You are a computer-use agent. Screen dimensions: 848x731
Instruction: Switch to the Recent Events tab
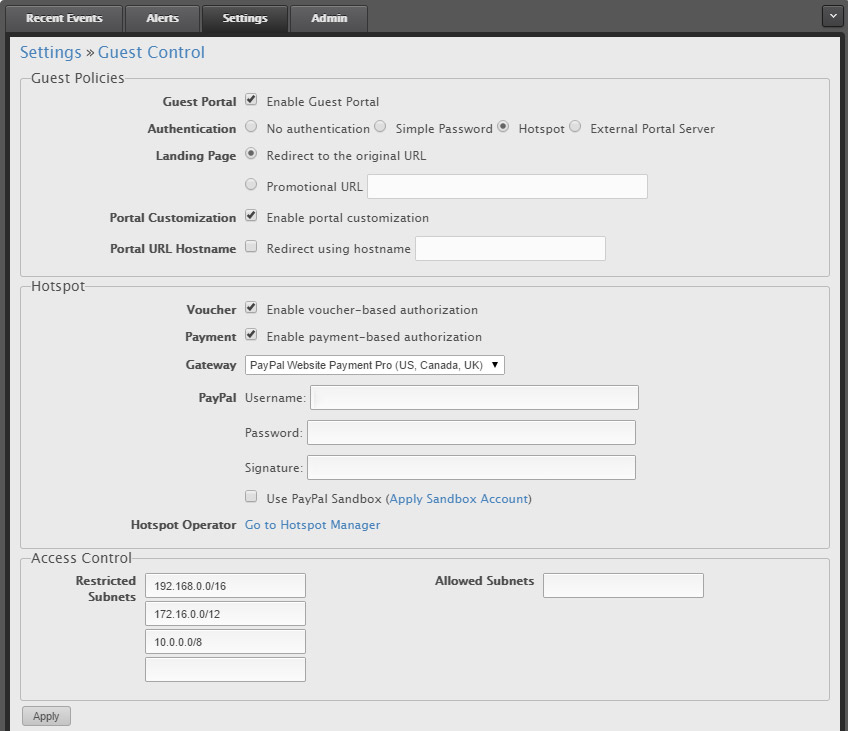click(x=64, y=18)
